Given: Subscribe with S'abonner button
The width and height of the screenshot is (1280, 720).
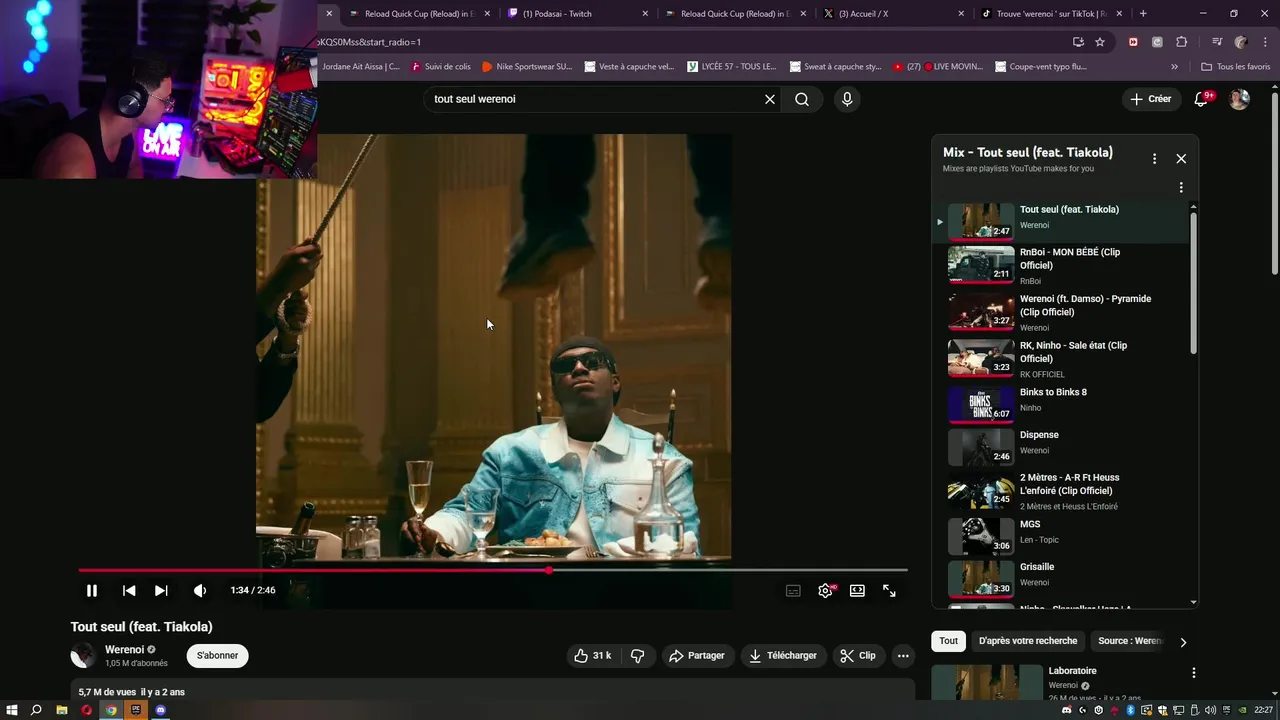Looking at the screenshot, I should pos(217,656).
